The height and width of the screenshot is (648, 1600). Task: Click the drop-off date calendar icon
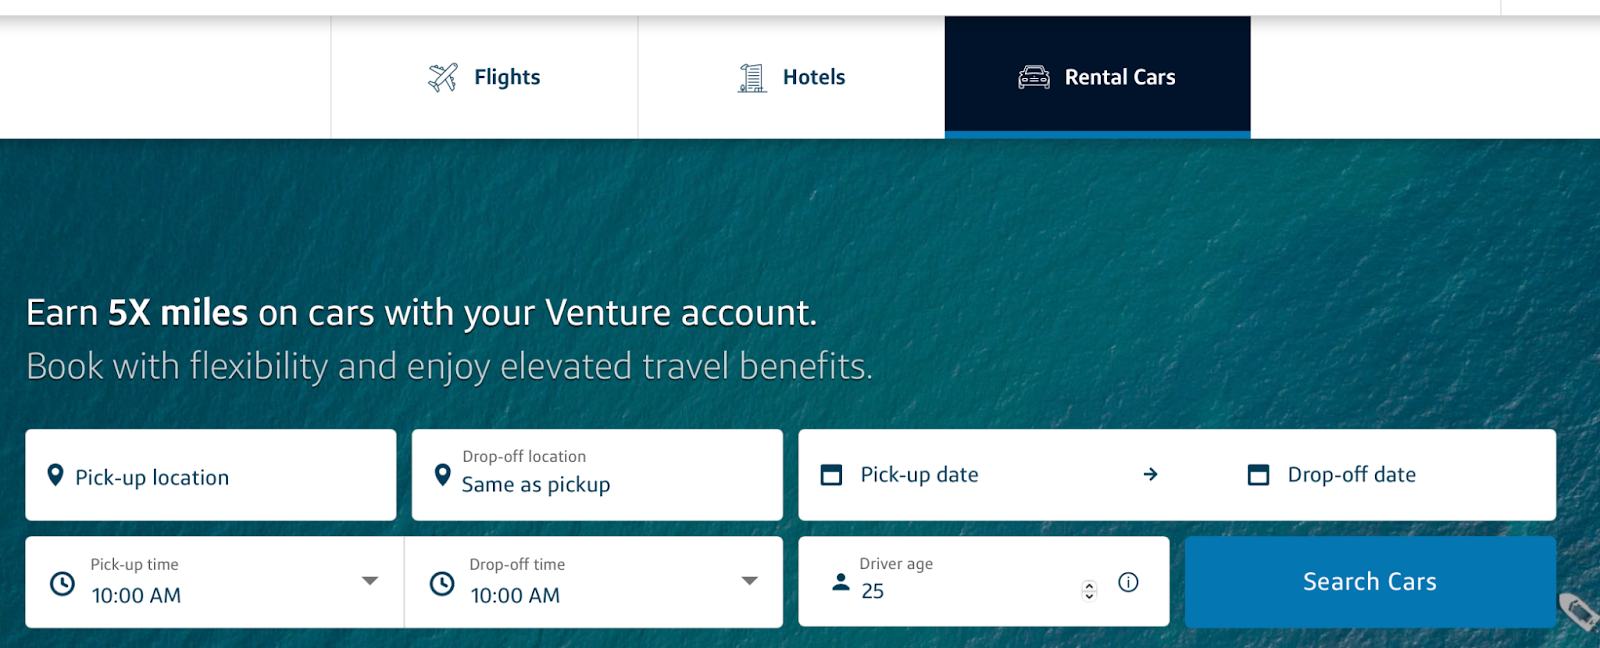point(1258,475)
